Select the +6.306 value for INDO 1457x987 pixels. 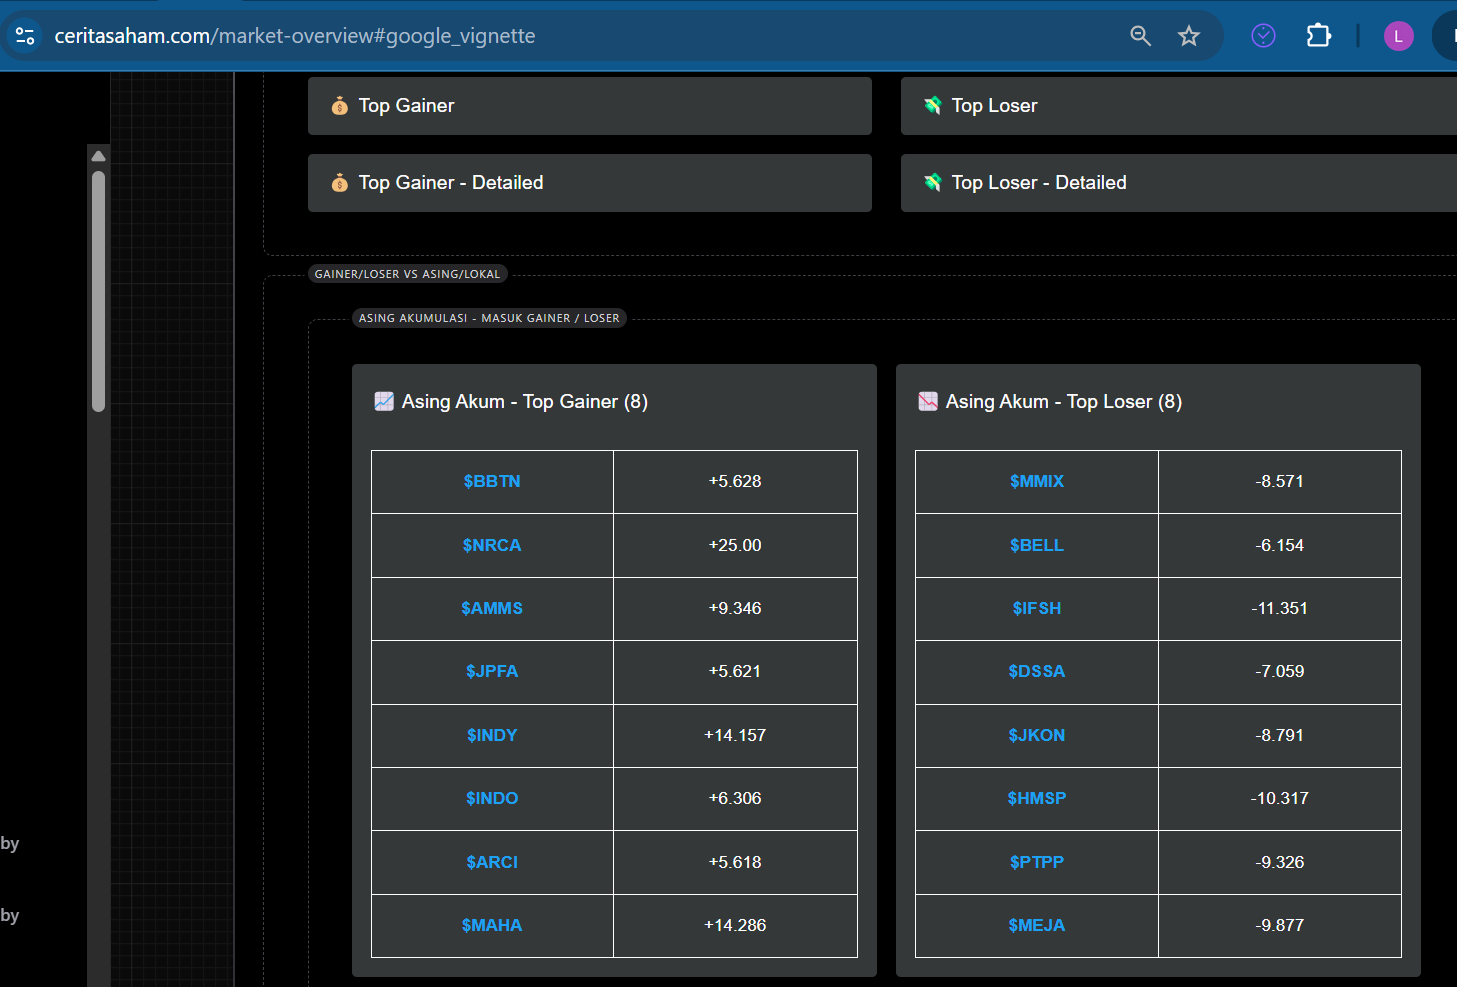735,798
